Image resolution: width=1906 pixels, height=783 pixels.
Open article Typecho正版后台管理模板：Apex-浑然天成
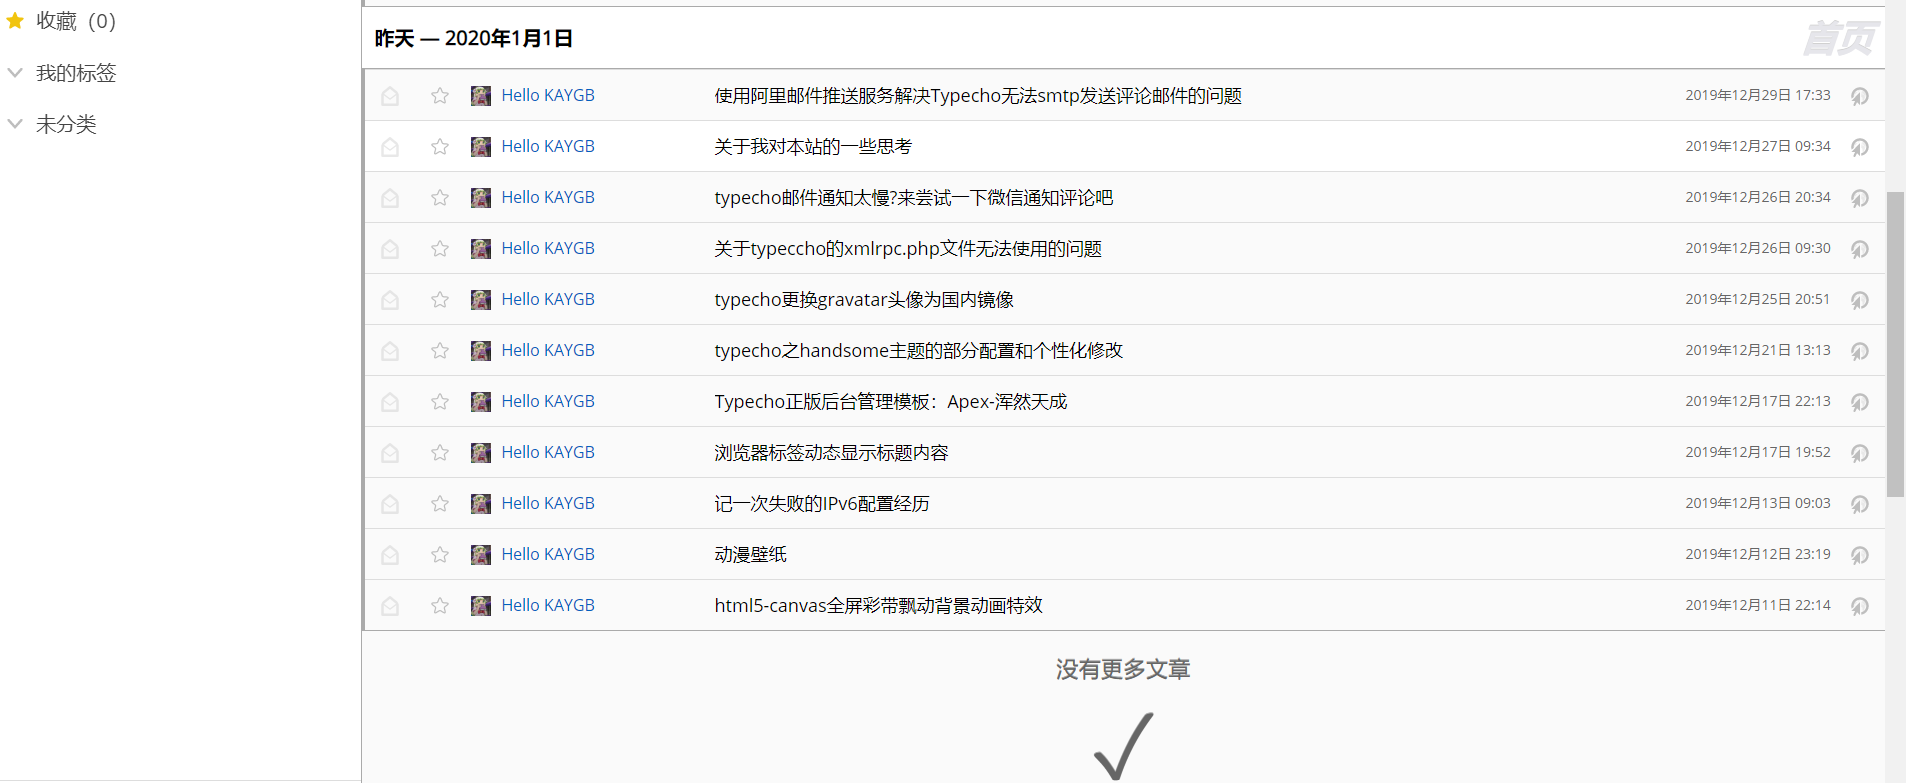pos(891,402)
